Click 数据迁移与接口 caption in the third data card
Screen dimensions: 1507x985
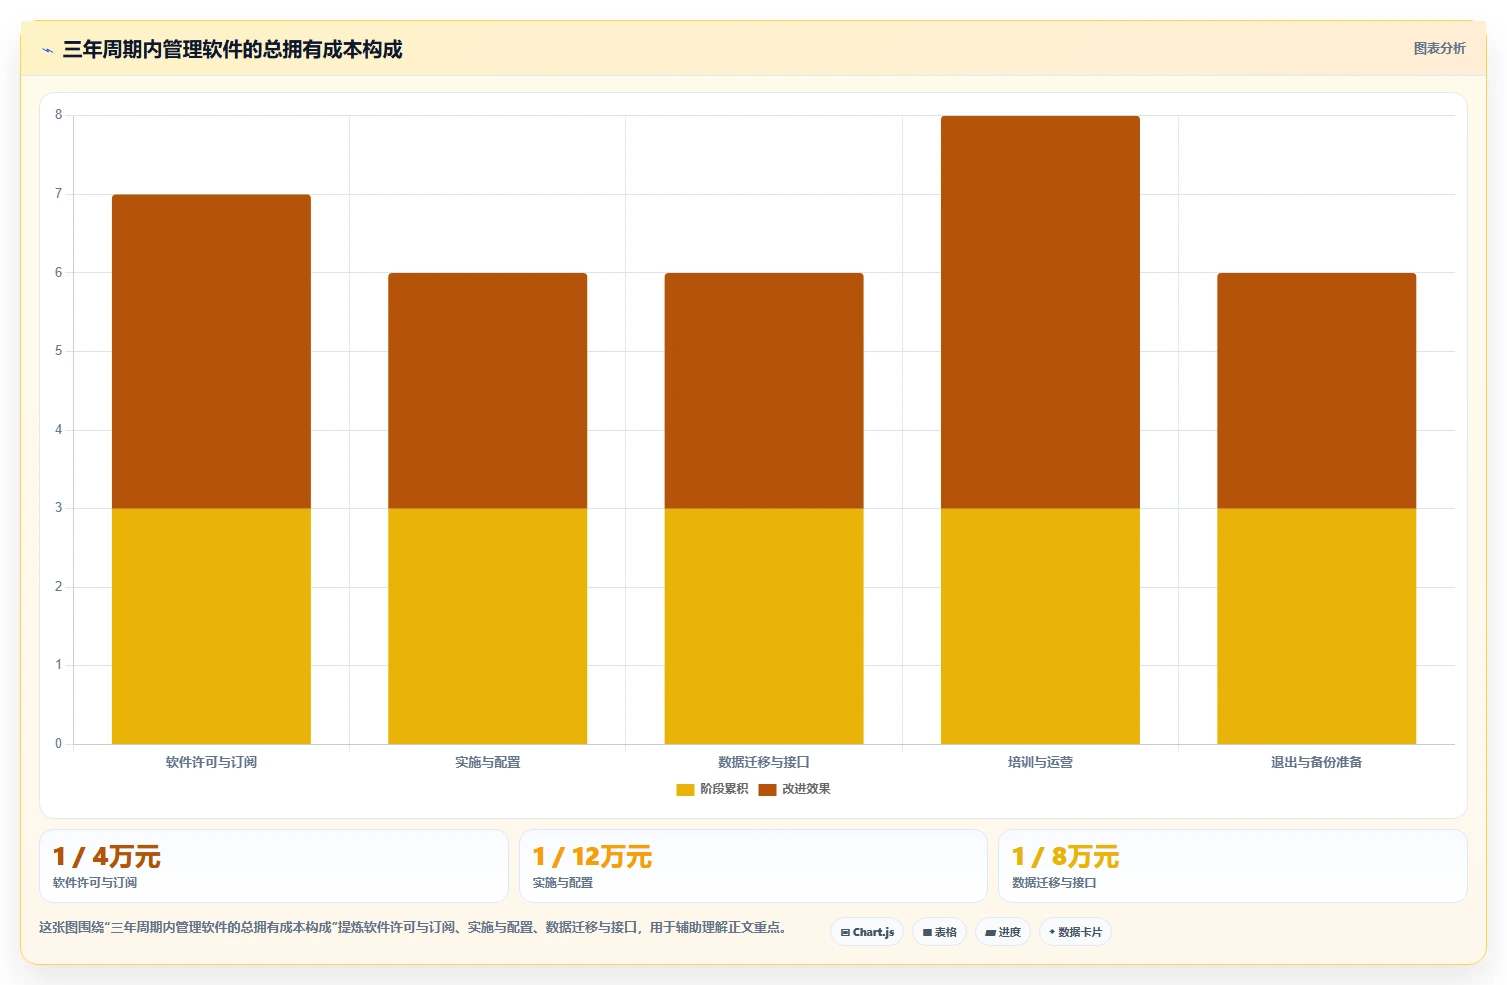point(1054,883)
